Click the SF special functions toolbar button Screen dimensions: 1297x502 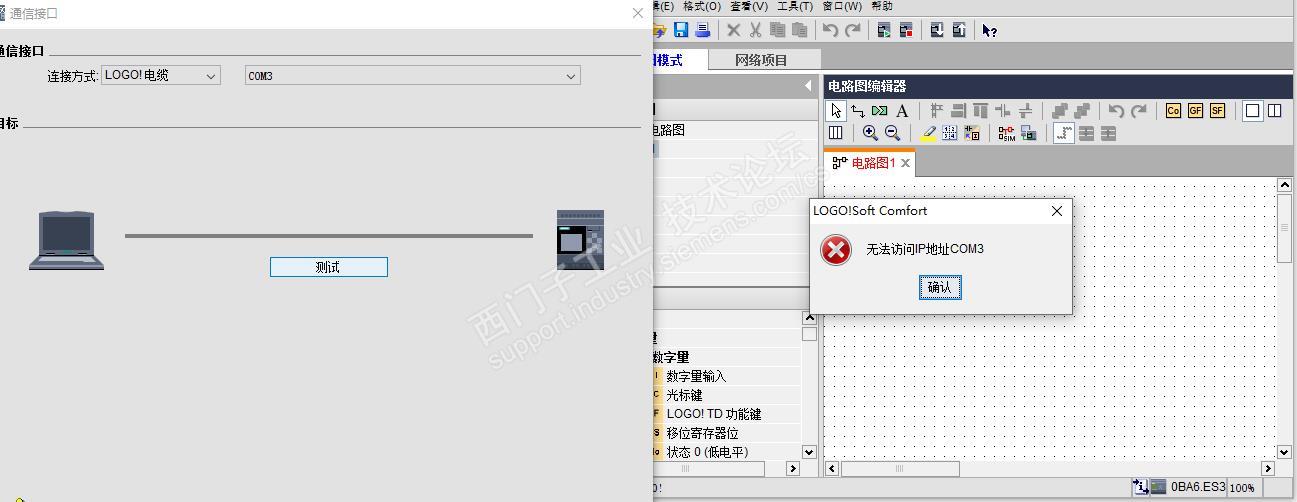pyautogui.click(x=1217, y=111)
